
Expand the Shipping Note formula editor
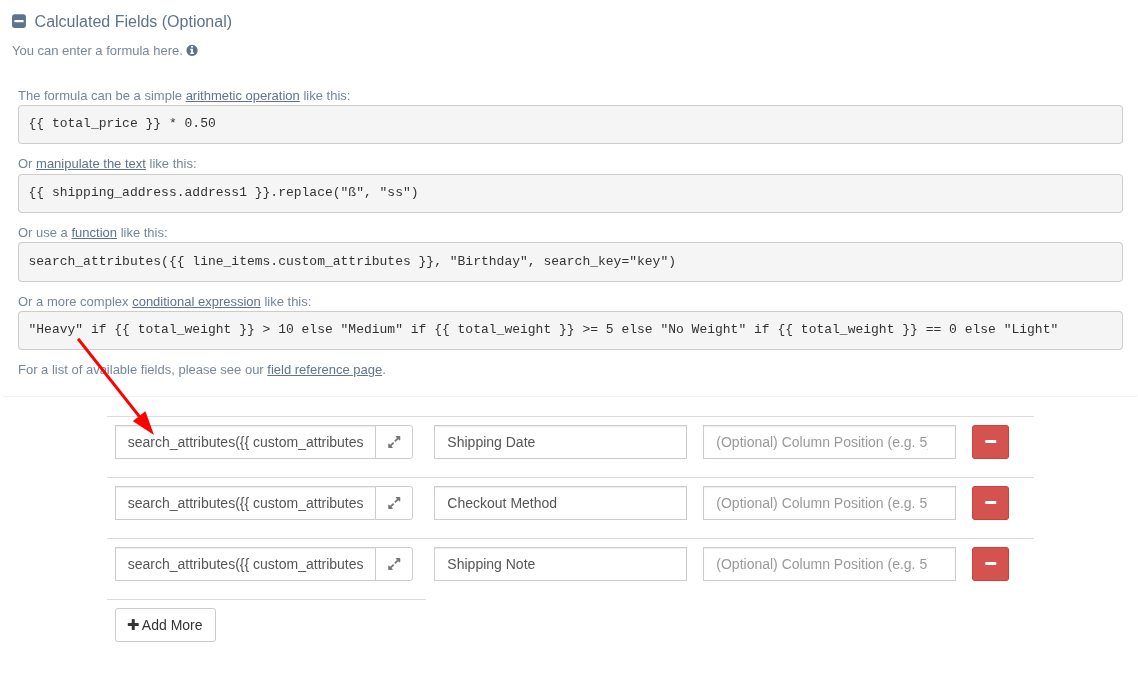394,564
